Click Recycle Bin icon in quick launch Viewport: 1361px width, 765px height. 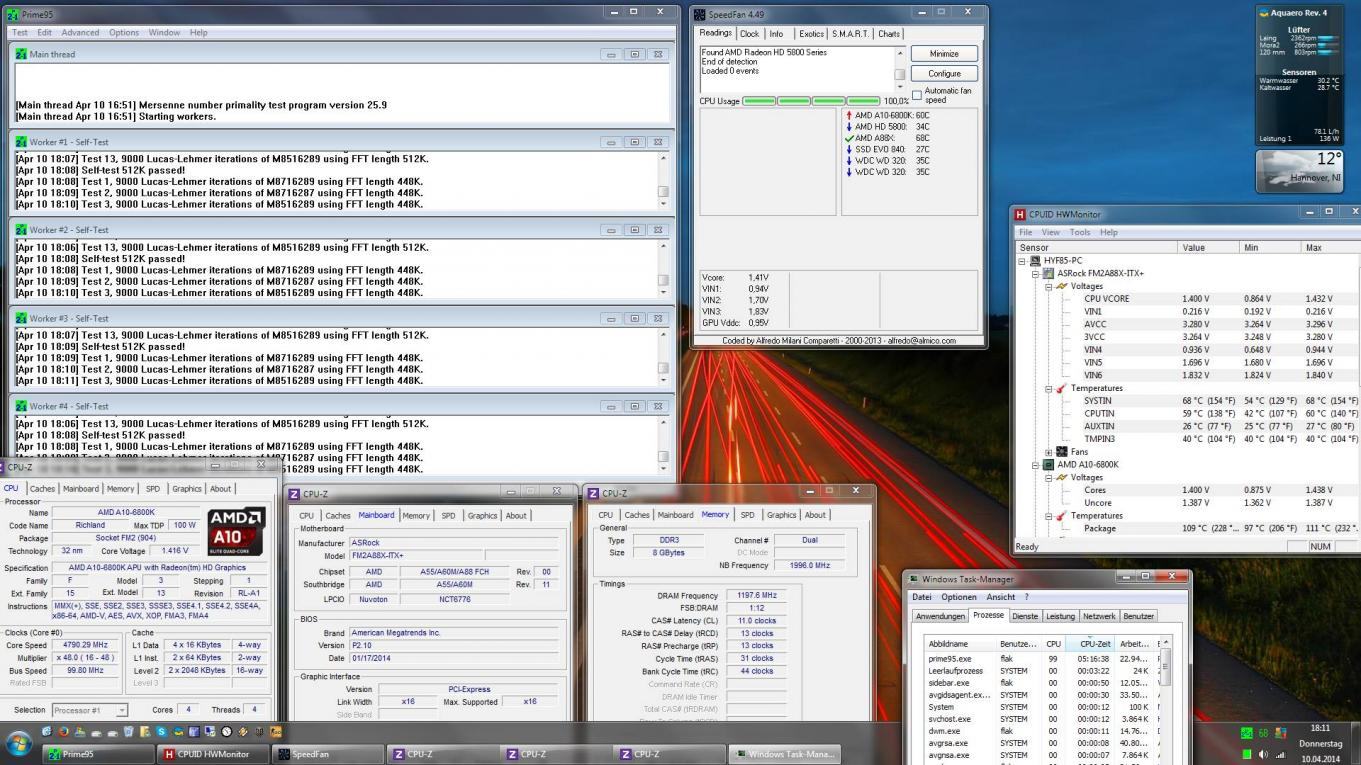click(x=128, y=731)
